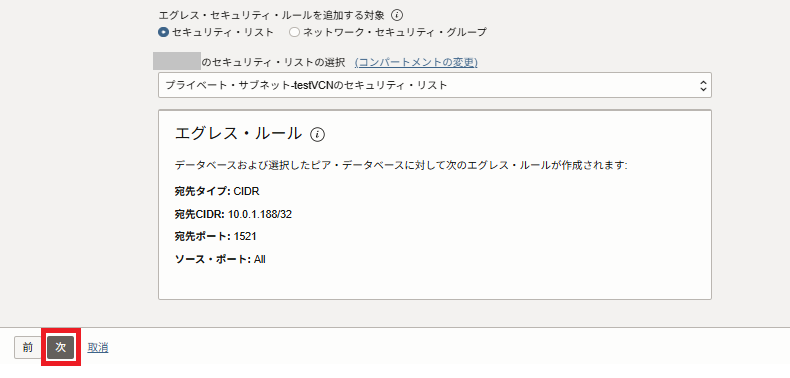Cancel using the 取消 link

98,348
